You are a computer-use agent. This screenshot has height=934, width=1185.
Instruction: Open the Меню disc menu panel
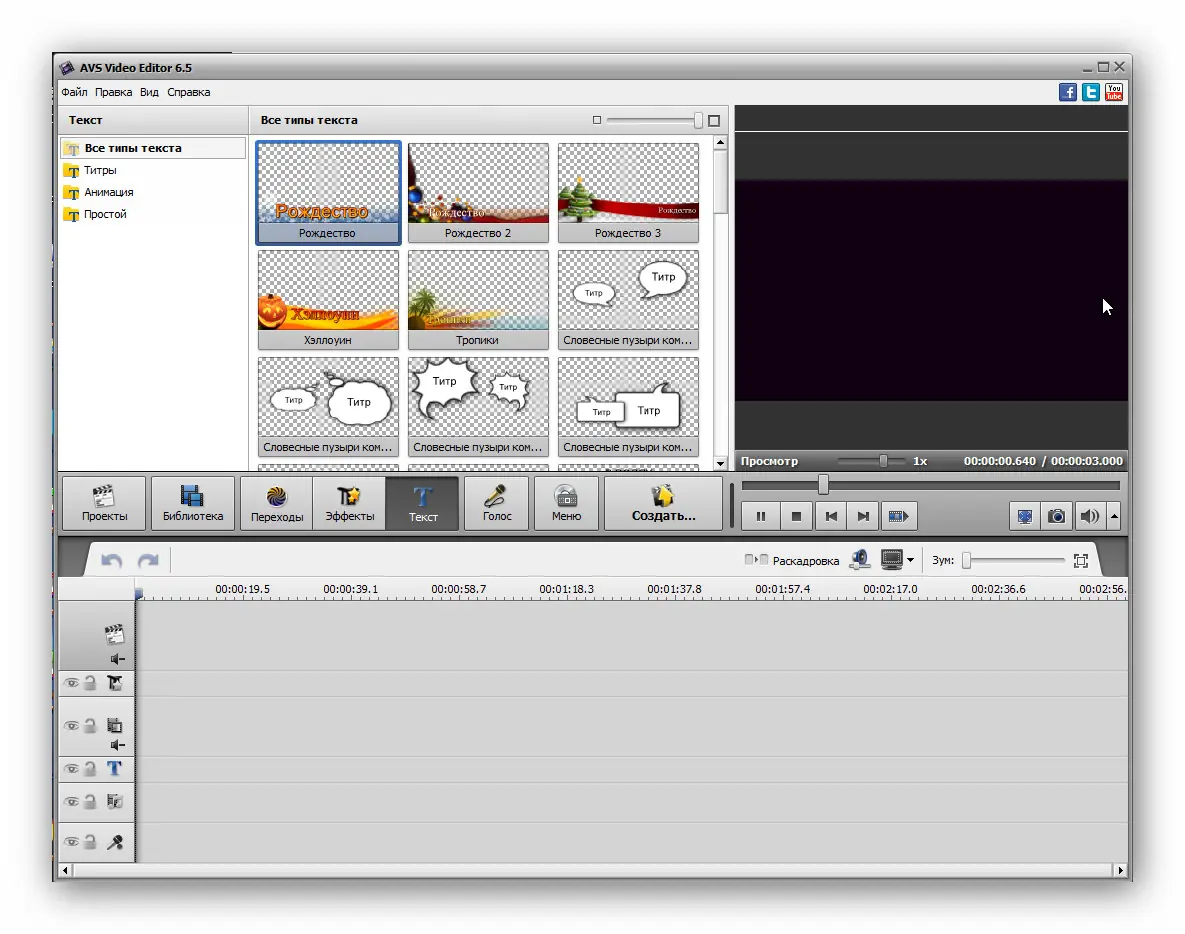click(566, 503)
